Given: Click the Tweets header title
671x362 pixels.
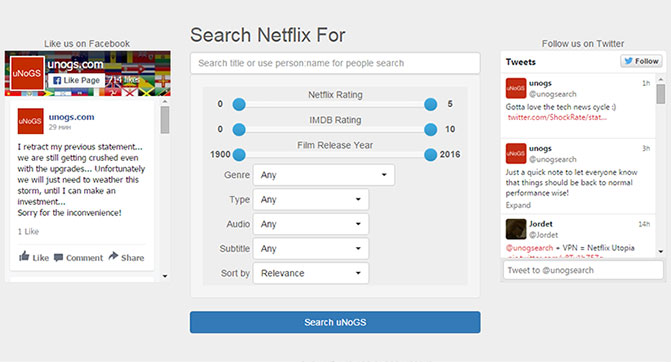Looking at the screenshot, I should (x=520, y=62).
